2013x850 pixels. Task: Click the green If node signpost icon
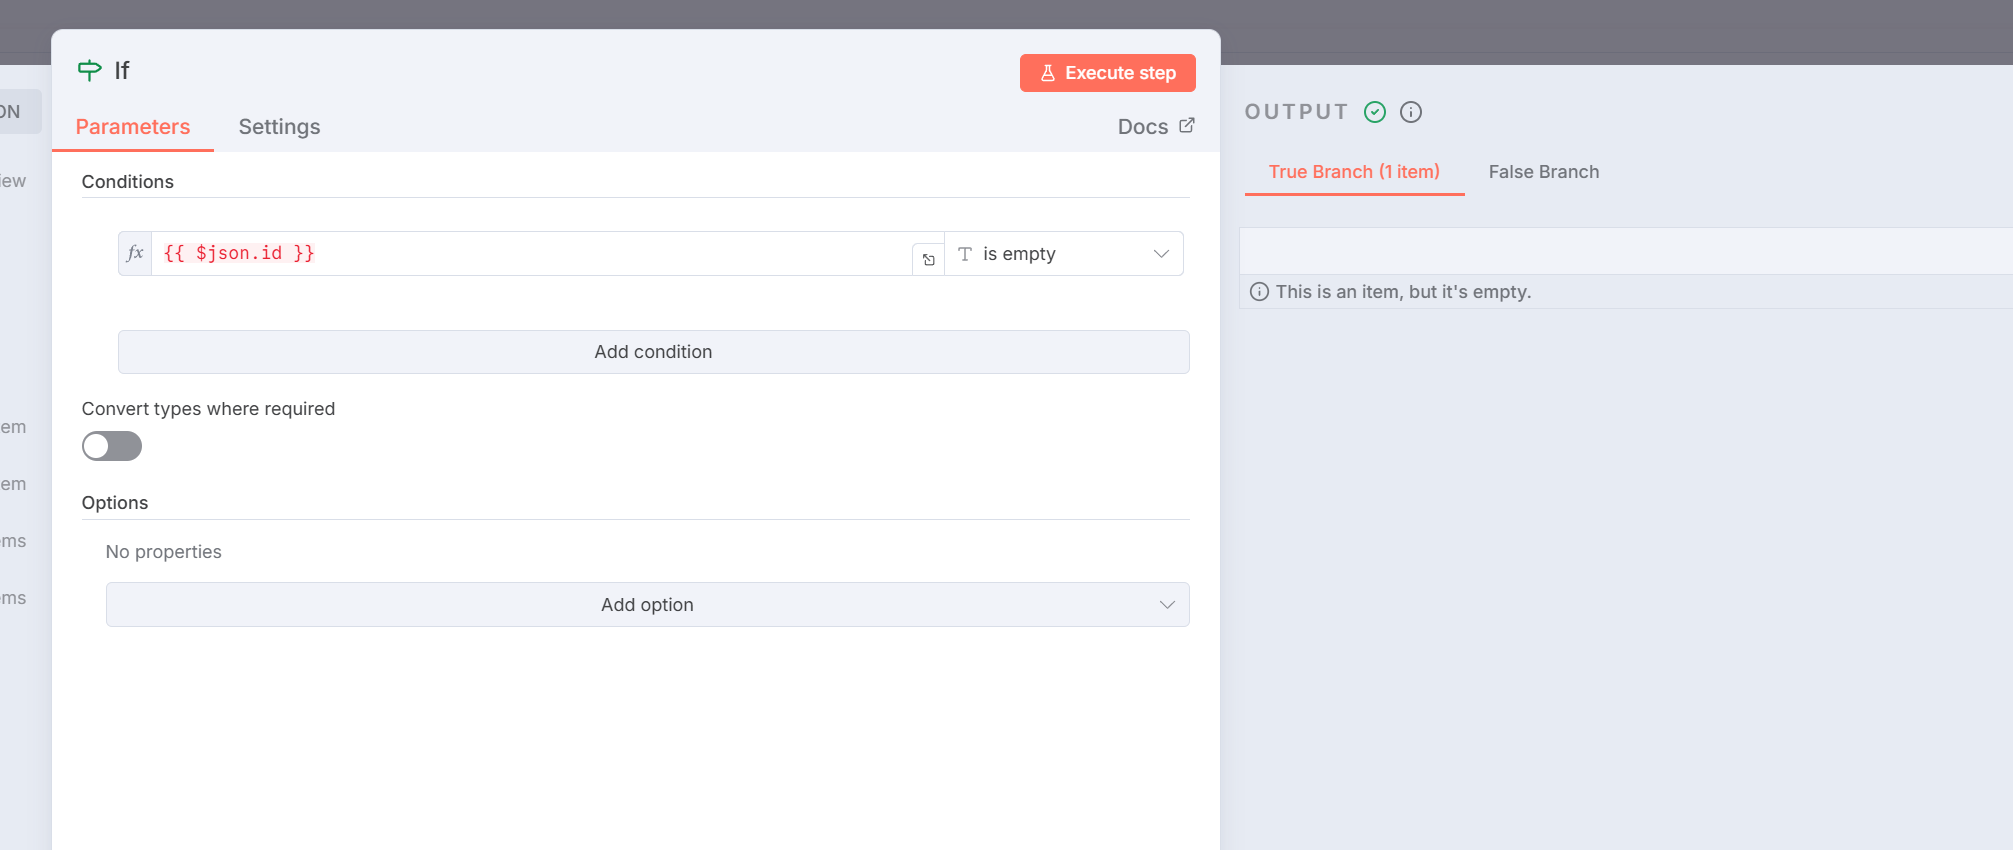(x=89, y=70)
